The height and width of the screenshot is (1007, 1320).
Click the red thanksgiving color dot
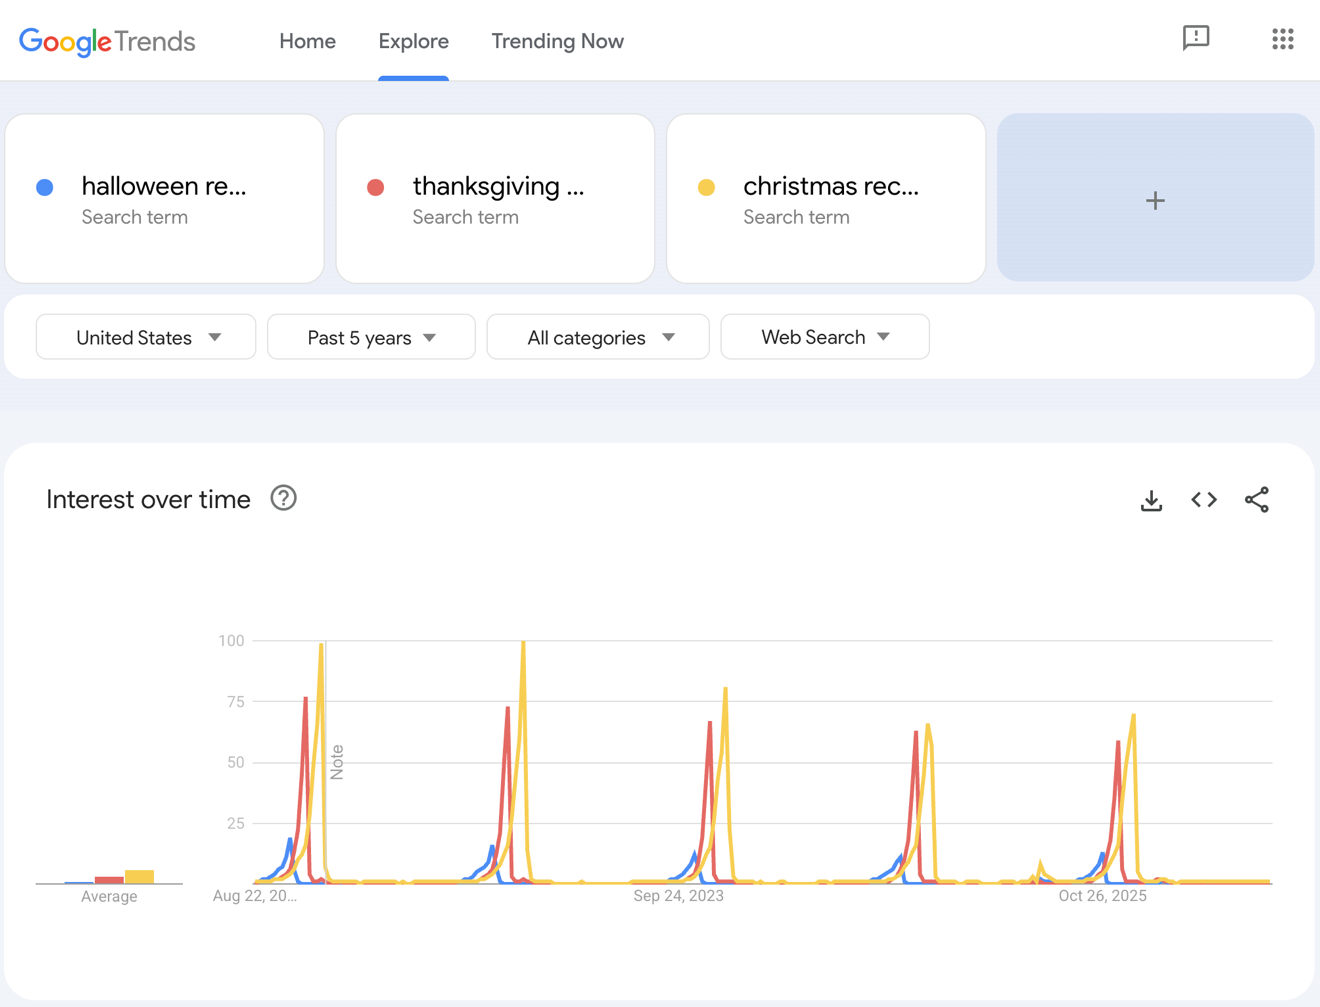376,187
